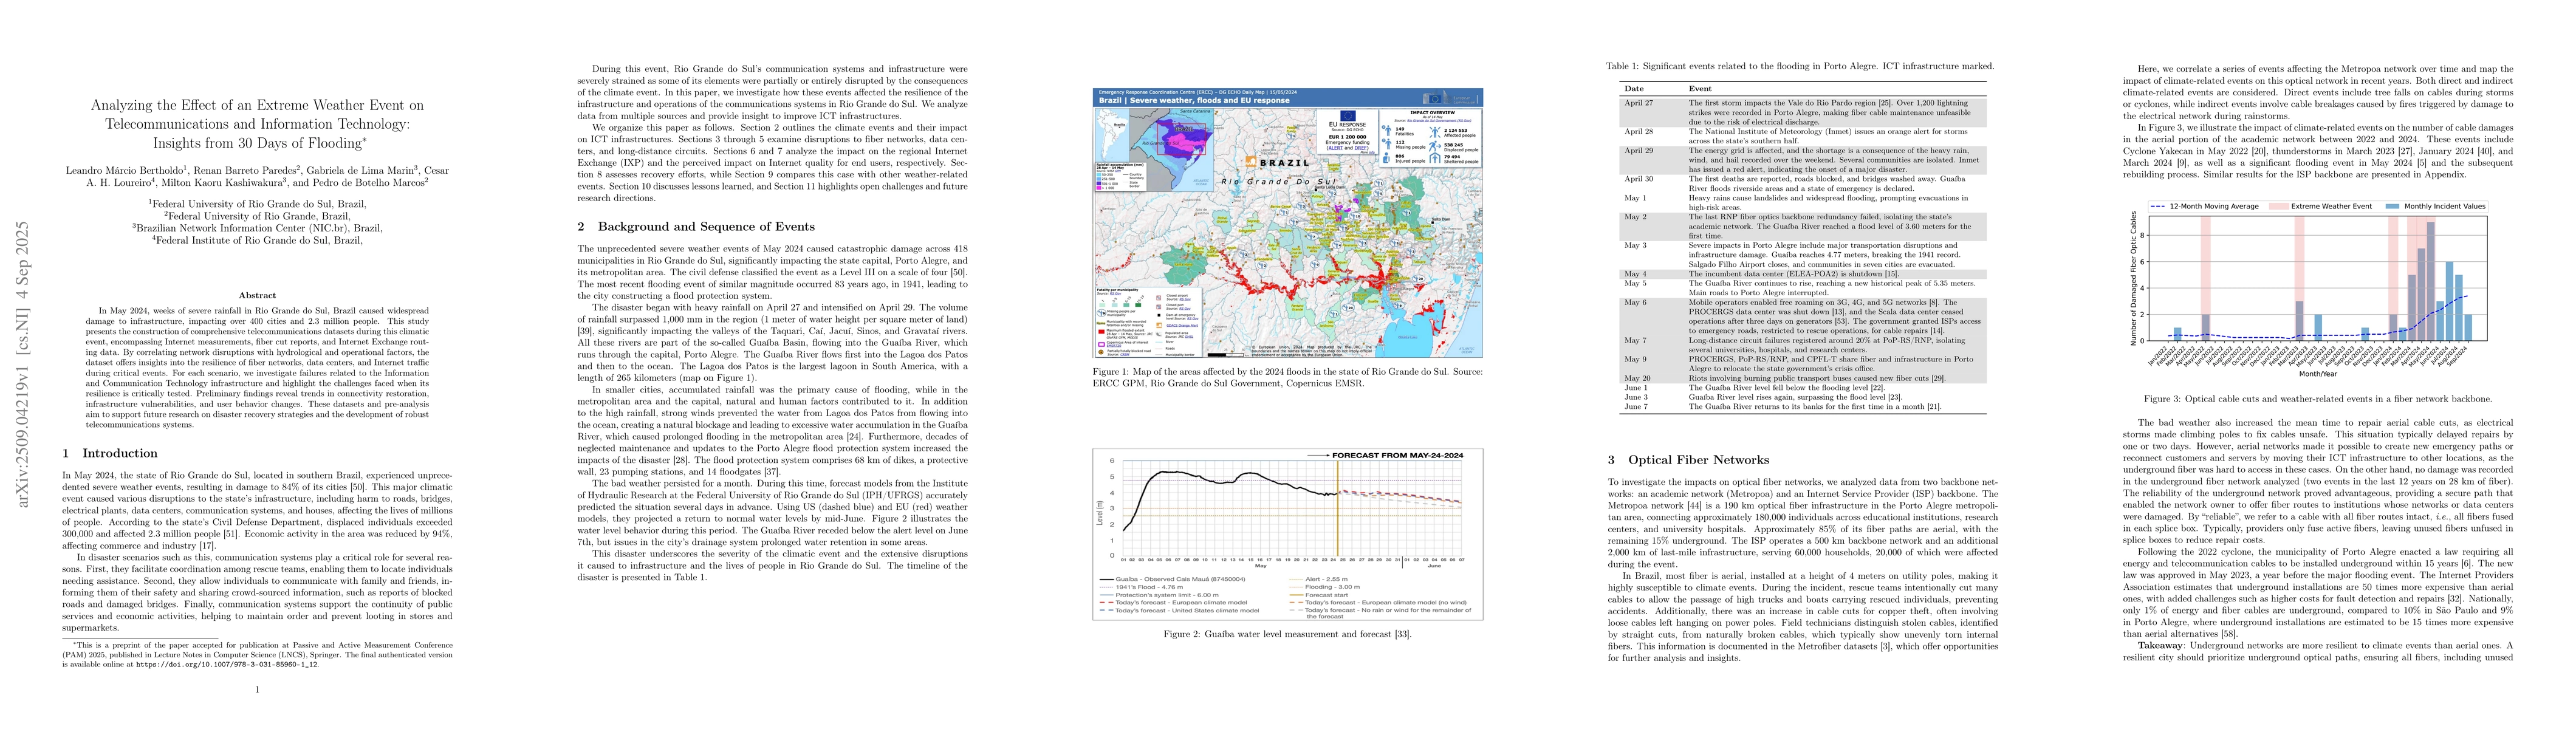Click the 'June 3' date cell
The width and height of the screenshot is (2576, 729).
(x=1636, y=397)
